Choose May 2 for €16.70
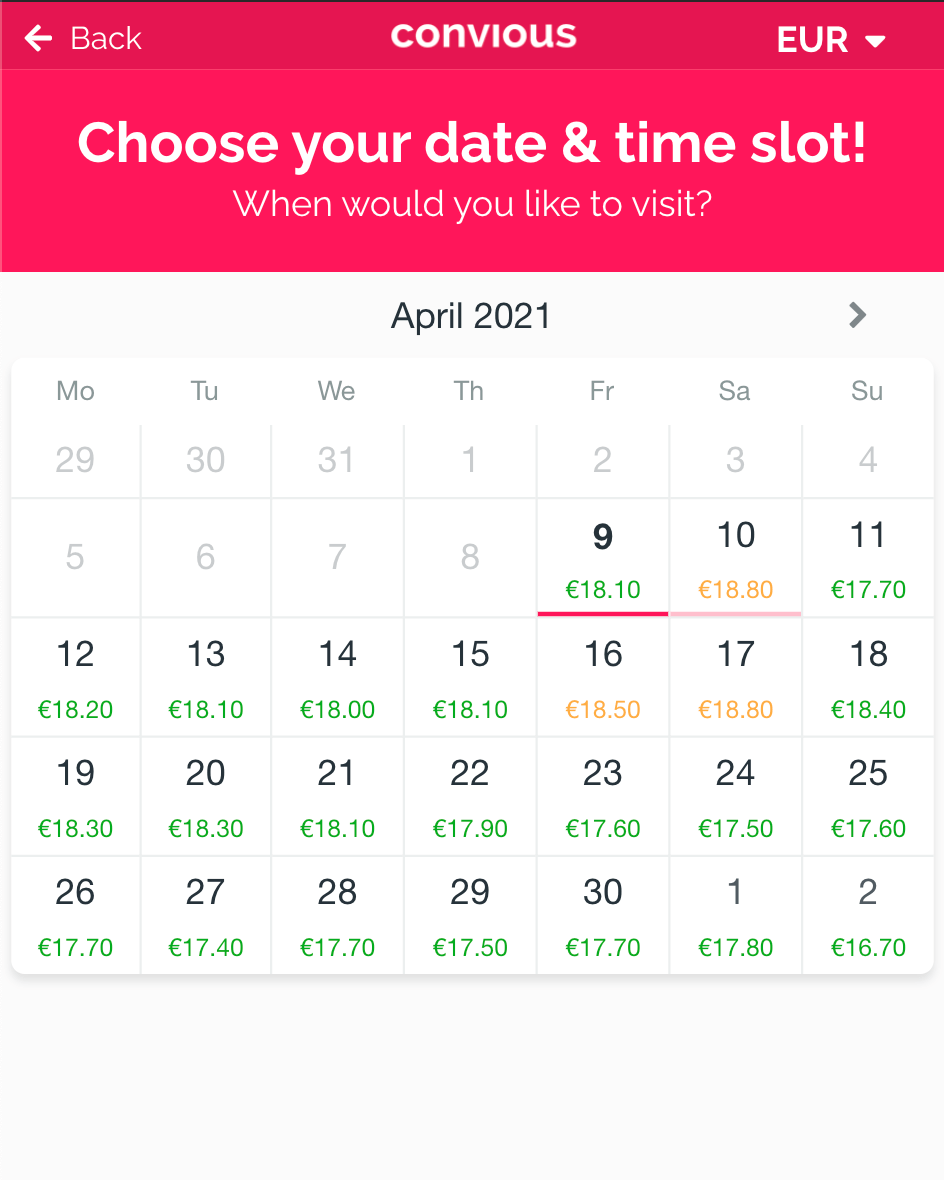Image resolution: width=944 pixels, height=1180 pixels. pos(867,915)
